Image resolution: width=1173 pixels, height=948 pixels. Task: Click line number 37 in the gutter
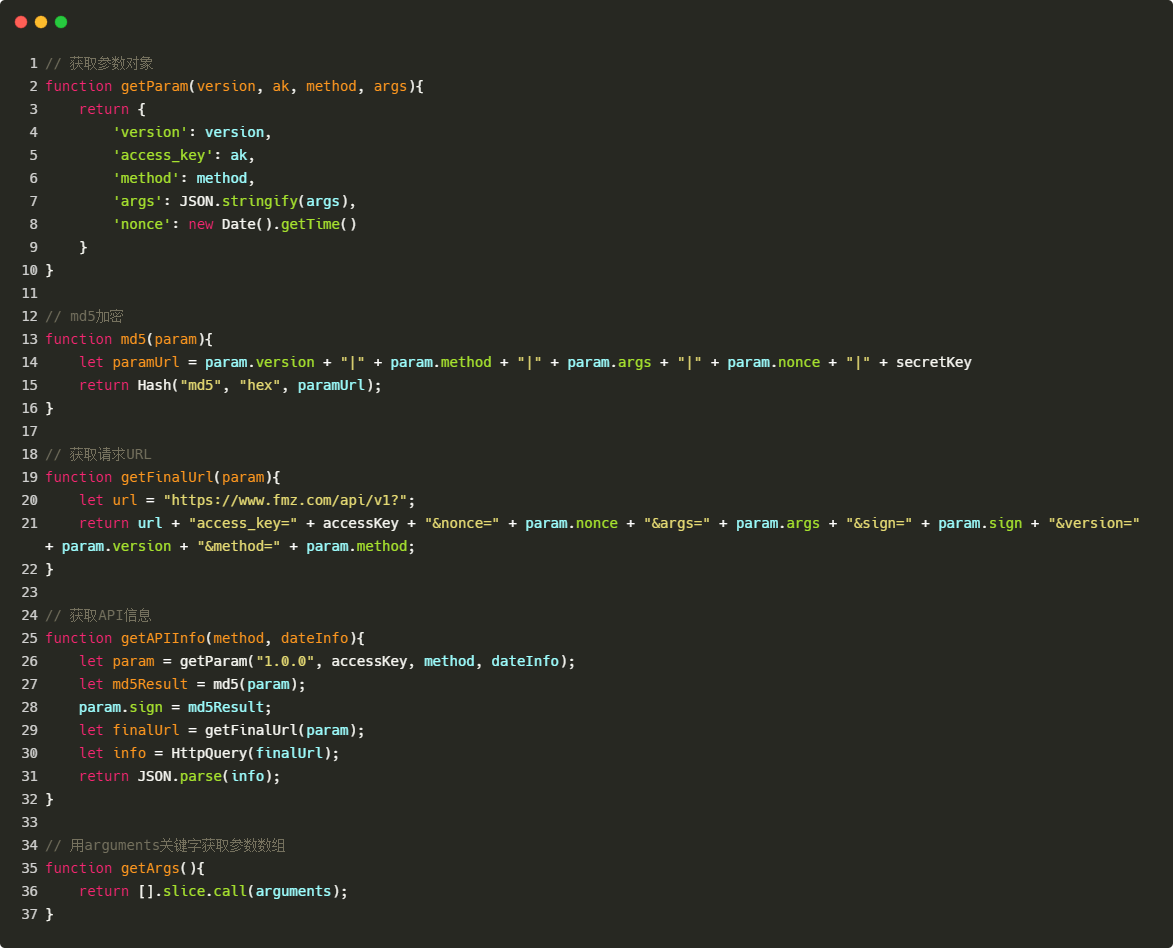pyautogui.click(x=30, y=915)
